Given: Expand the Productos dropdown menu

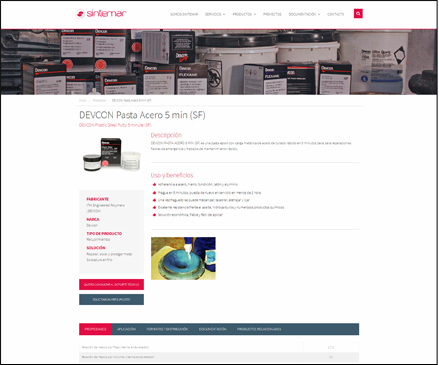Looking at the screenshot, I should (244, 14).
